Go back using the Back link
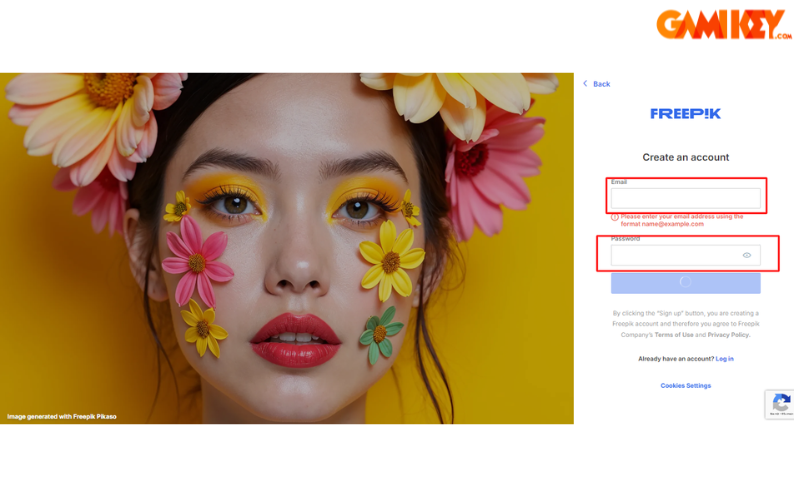Viewport: 800px width, 500px height. (602, 84)
